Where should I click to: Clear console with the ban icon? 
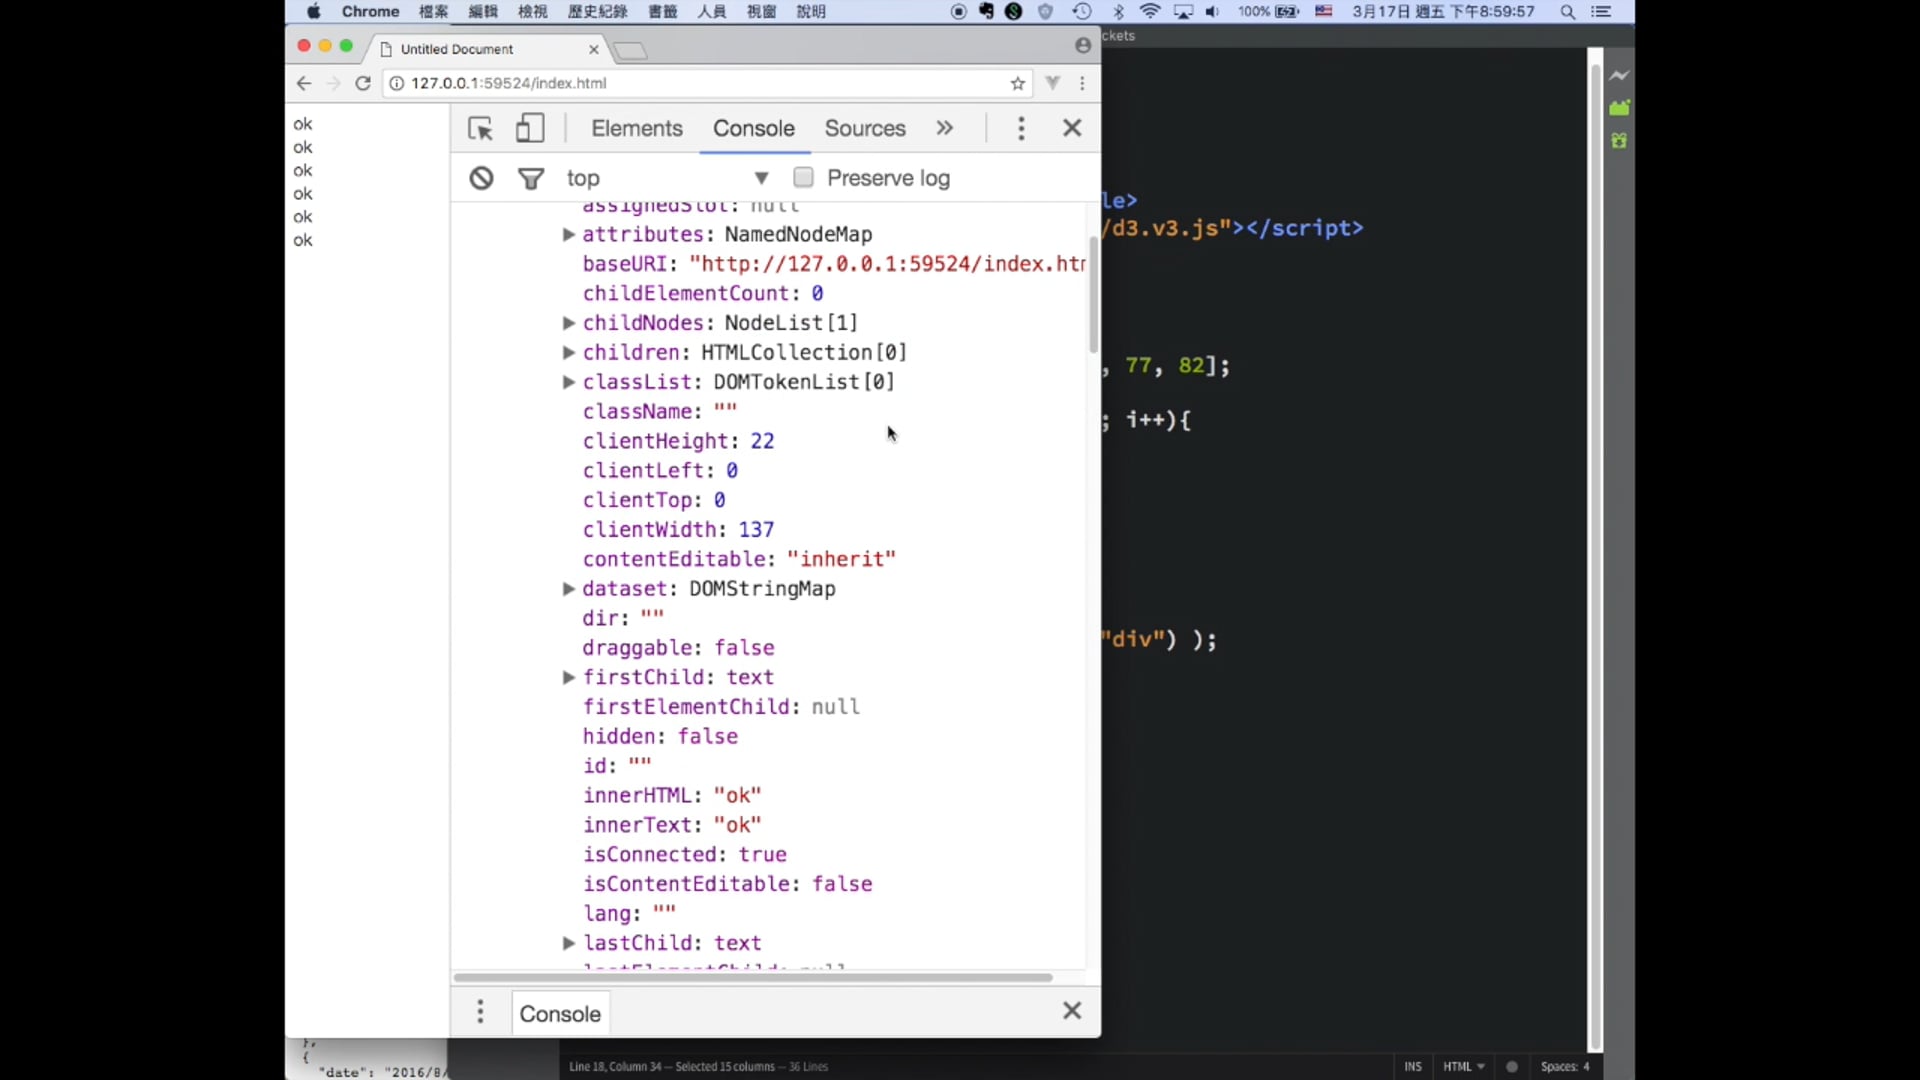tap(481, 178)
